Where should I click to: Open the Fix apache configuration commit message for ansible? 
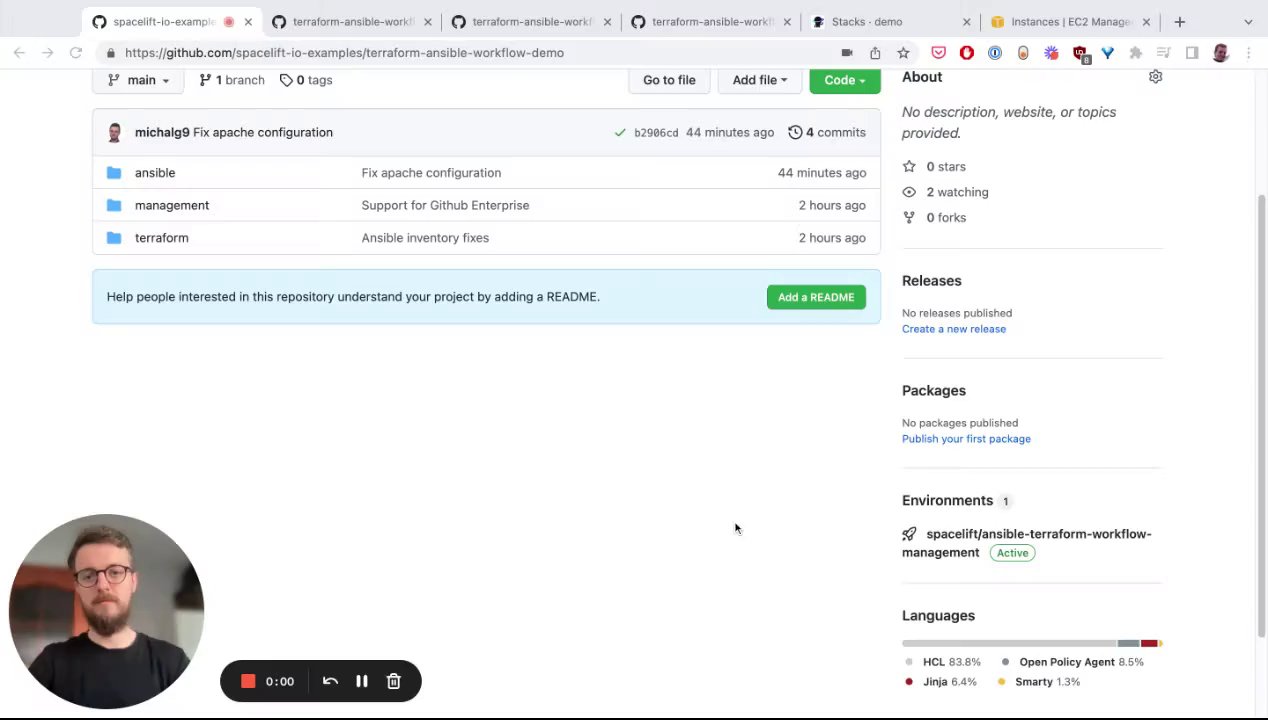[x=431, y=173]
